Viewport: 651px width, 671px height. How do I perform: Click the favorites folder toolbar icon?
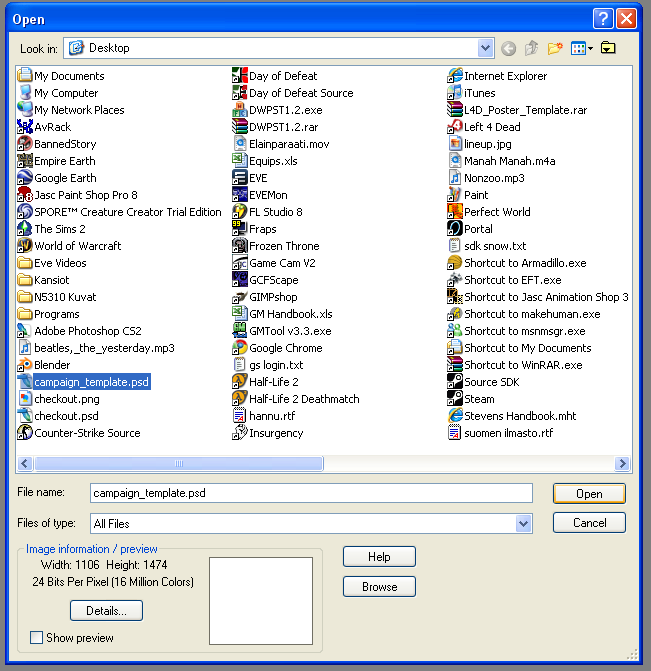point(608,48)
